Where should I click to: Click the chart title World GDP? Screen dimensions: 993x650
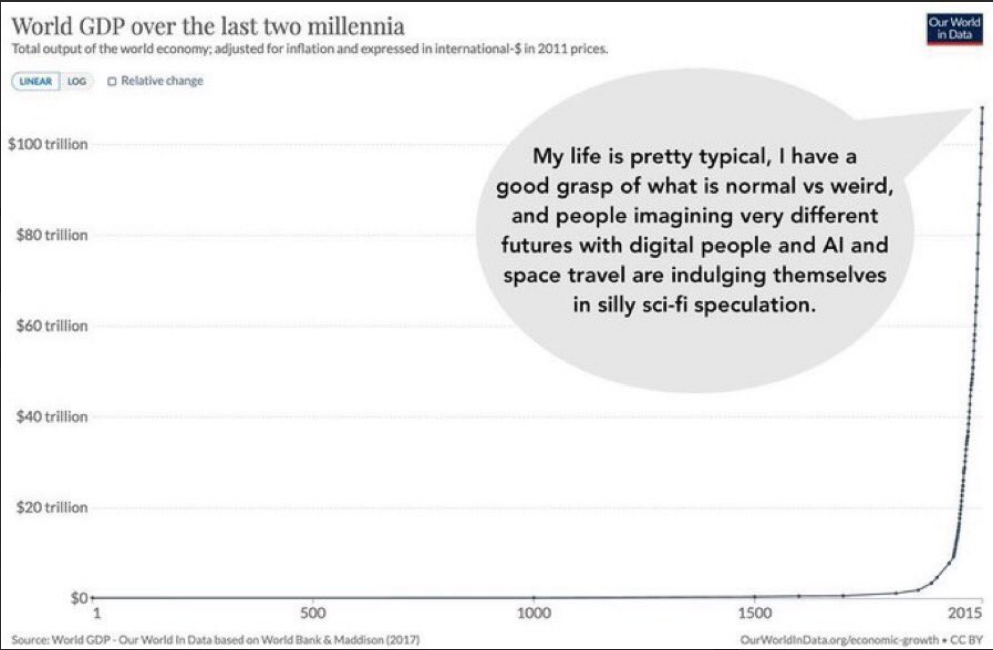[x=208, y=27]
